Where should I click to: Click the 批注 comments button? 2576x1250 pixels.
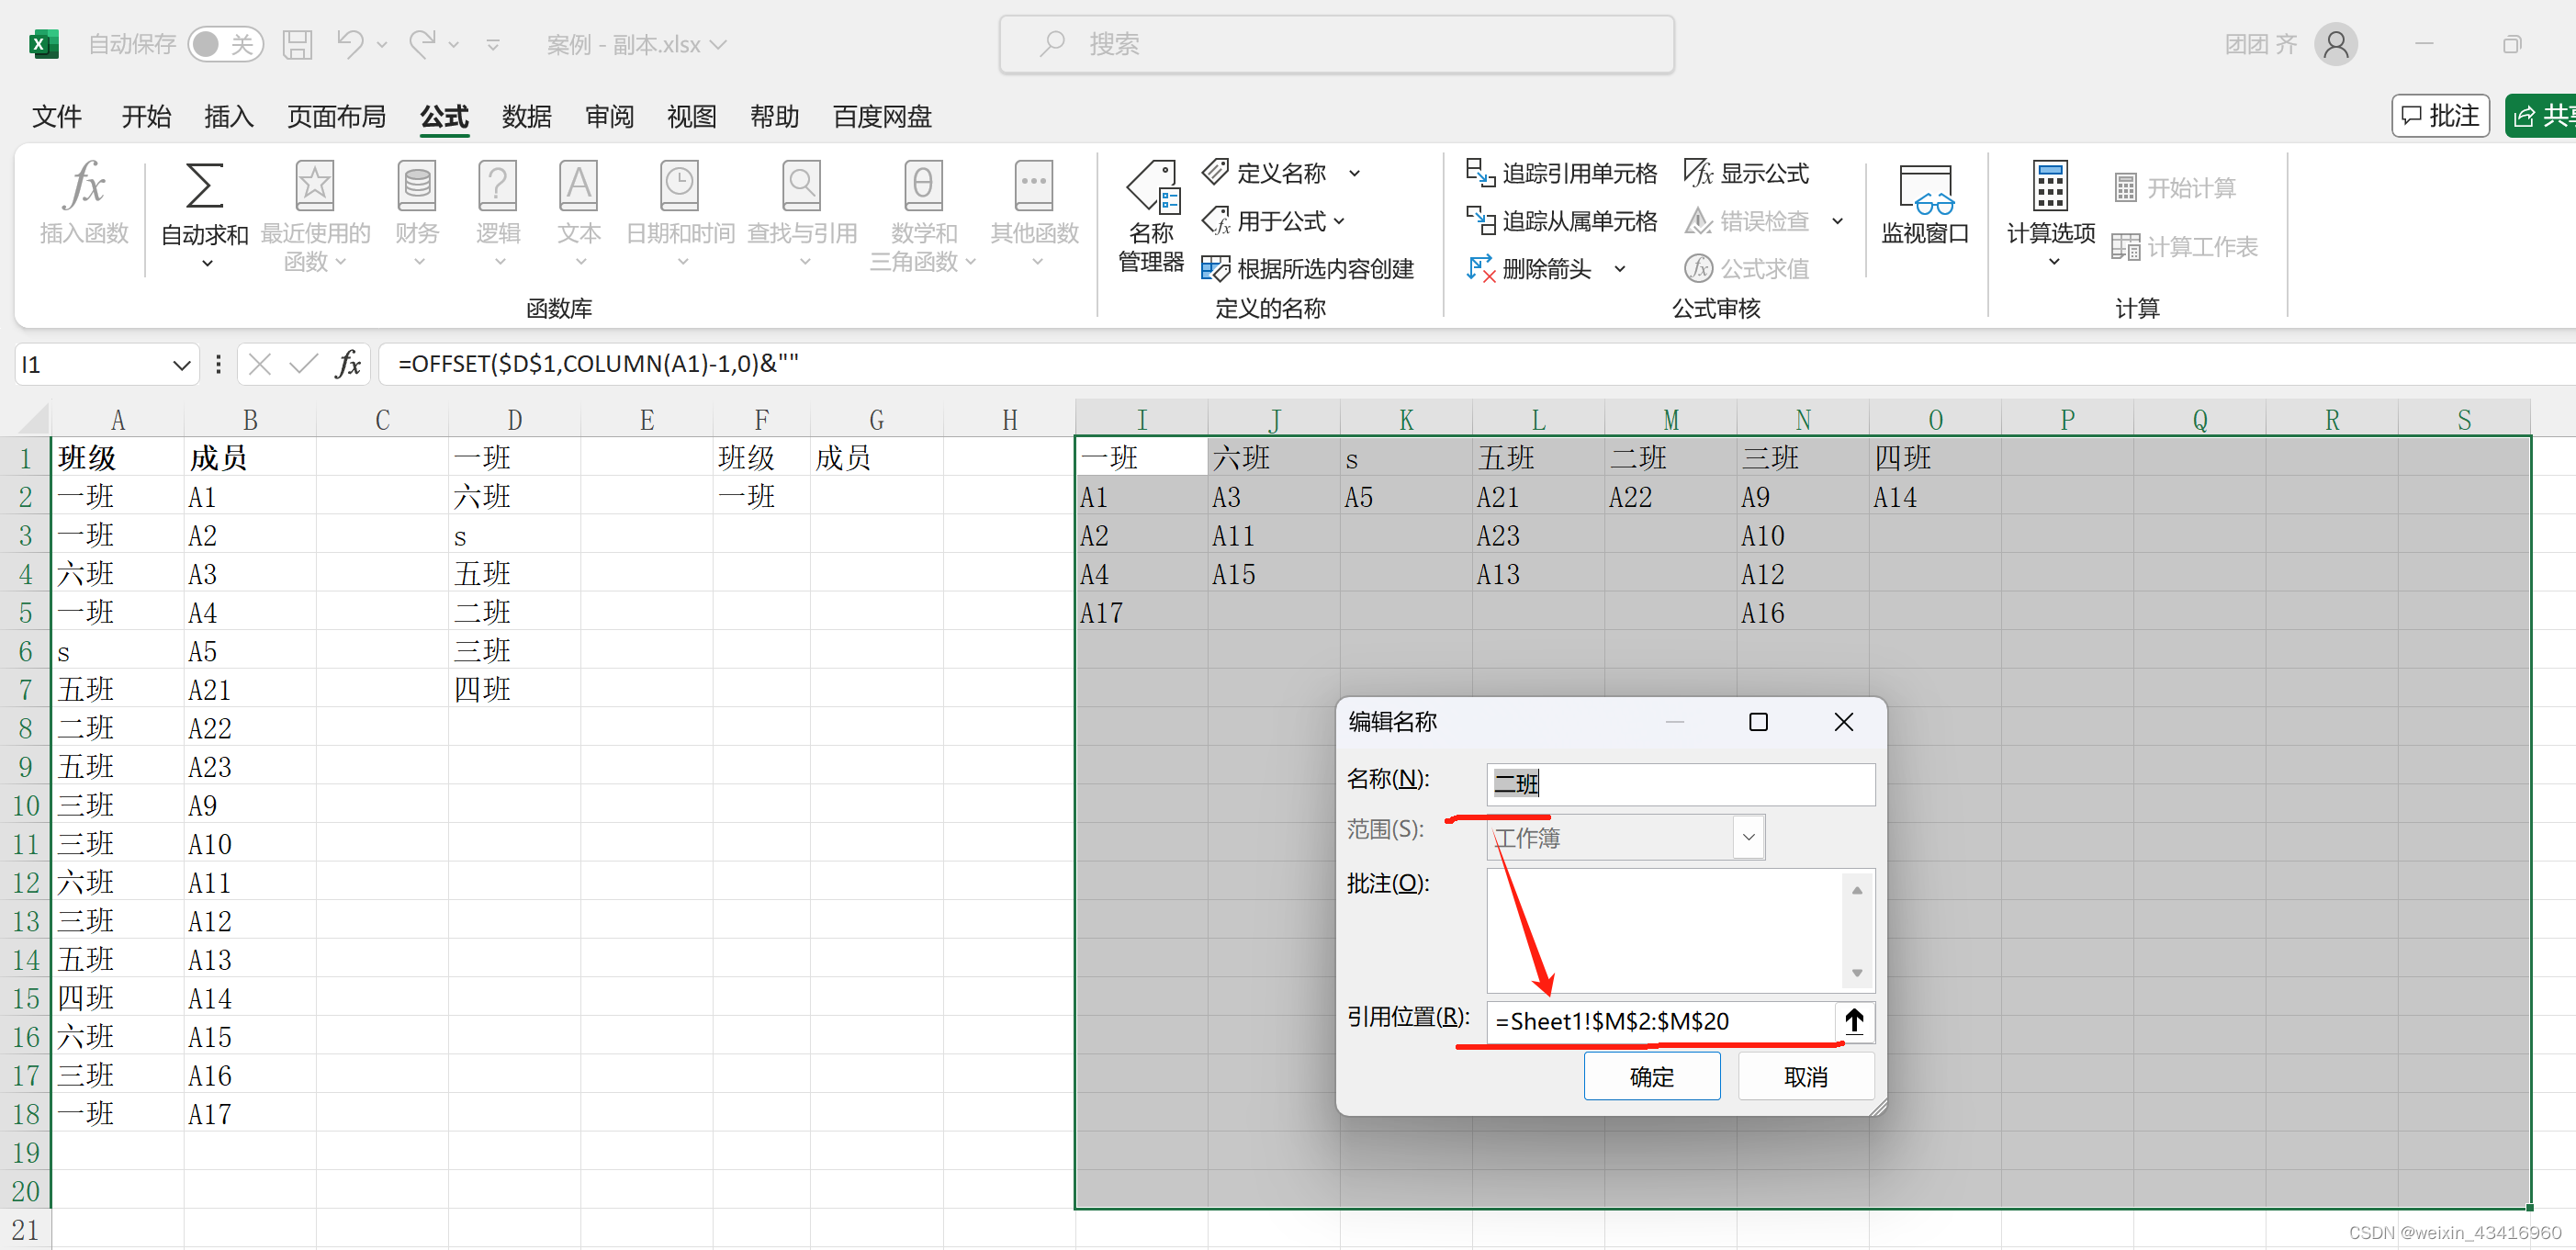coord(2440,116)
